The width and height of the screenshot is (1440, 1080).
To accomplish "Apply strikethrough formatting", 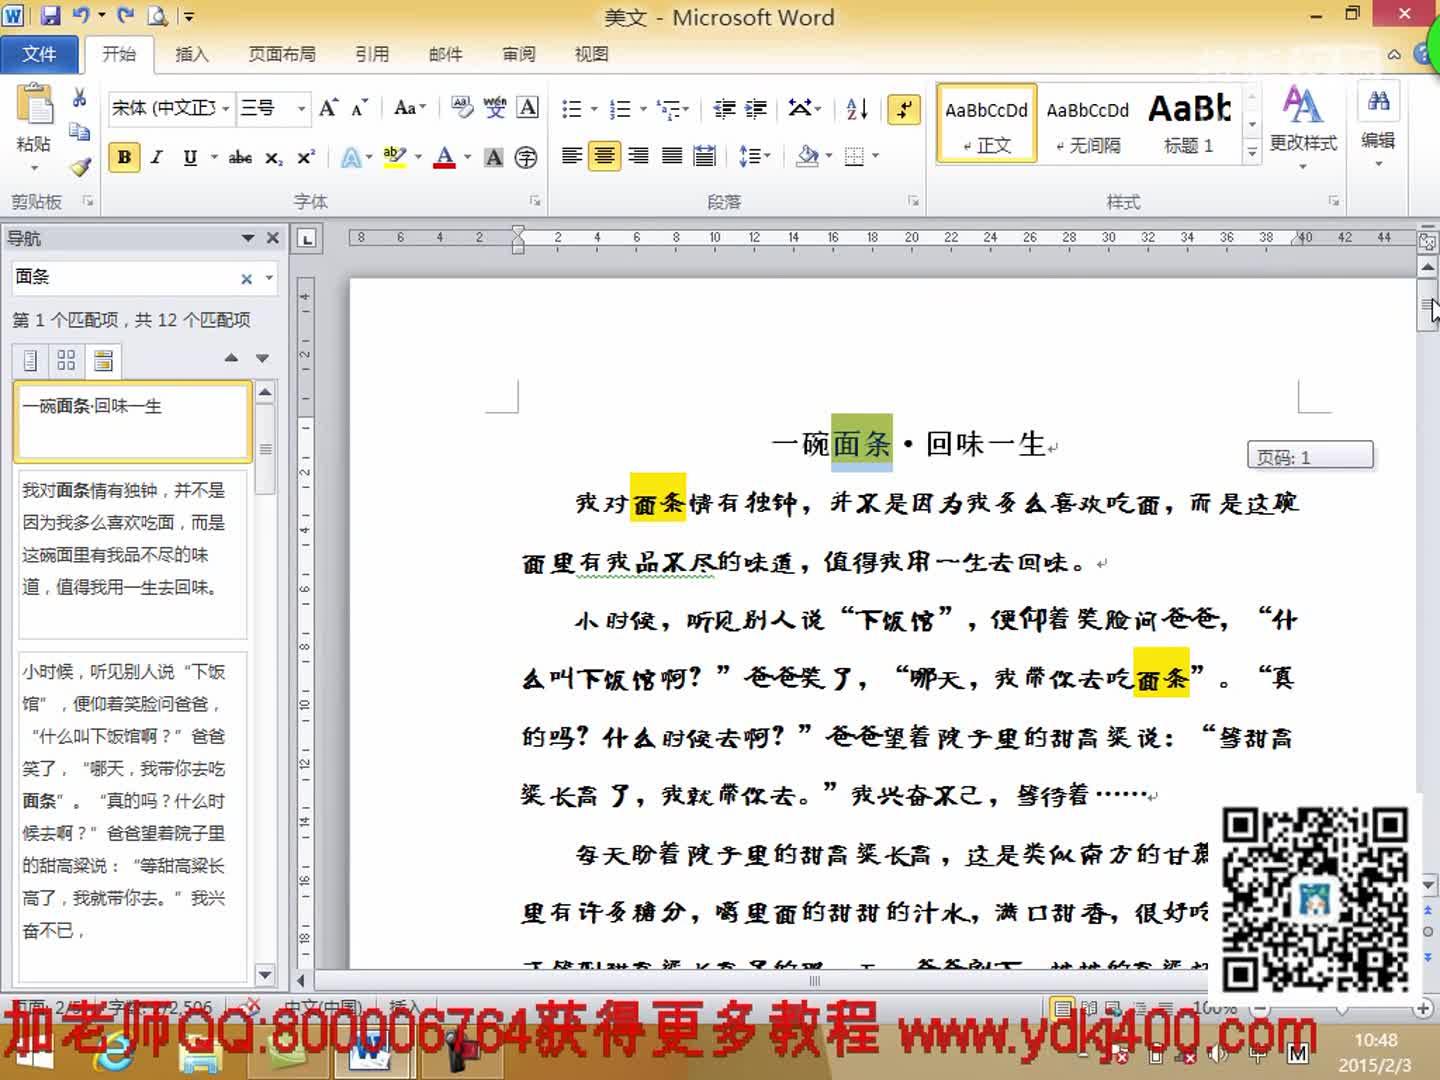I will click(239, 157).
